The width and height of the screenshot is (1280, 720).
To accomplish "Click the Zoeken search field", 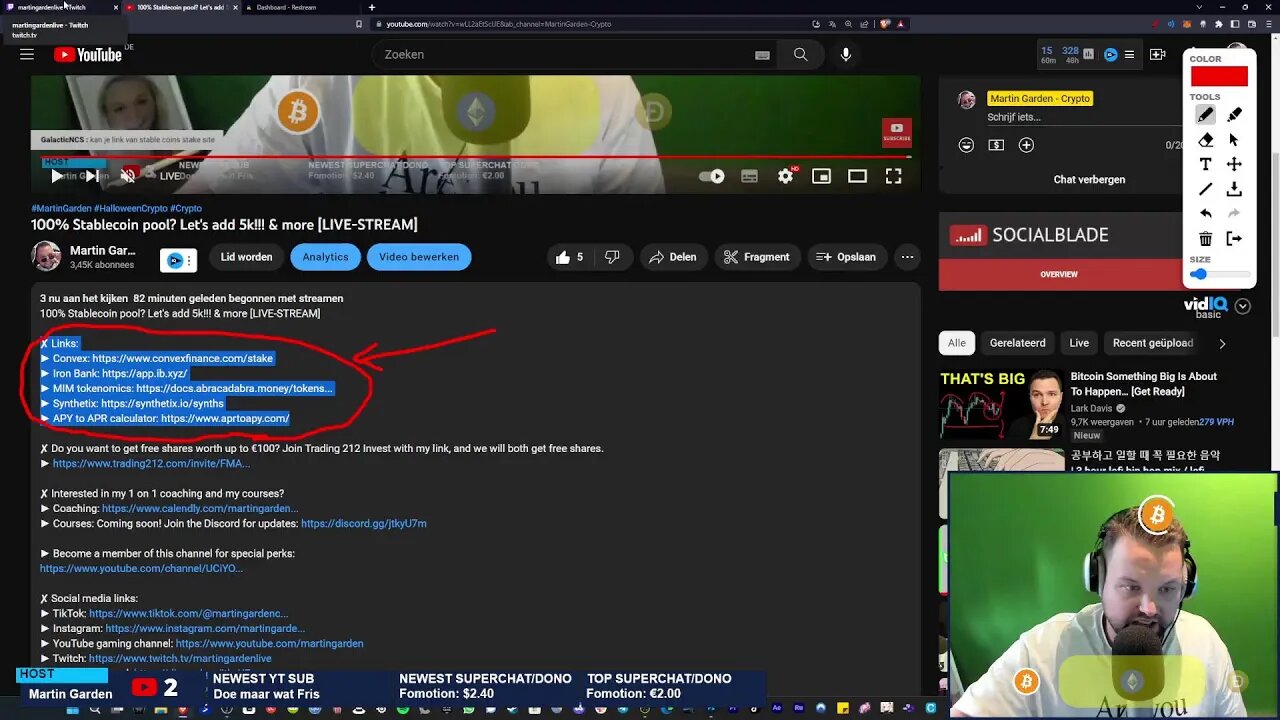I will (x=560, y=55).
